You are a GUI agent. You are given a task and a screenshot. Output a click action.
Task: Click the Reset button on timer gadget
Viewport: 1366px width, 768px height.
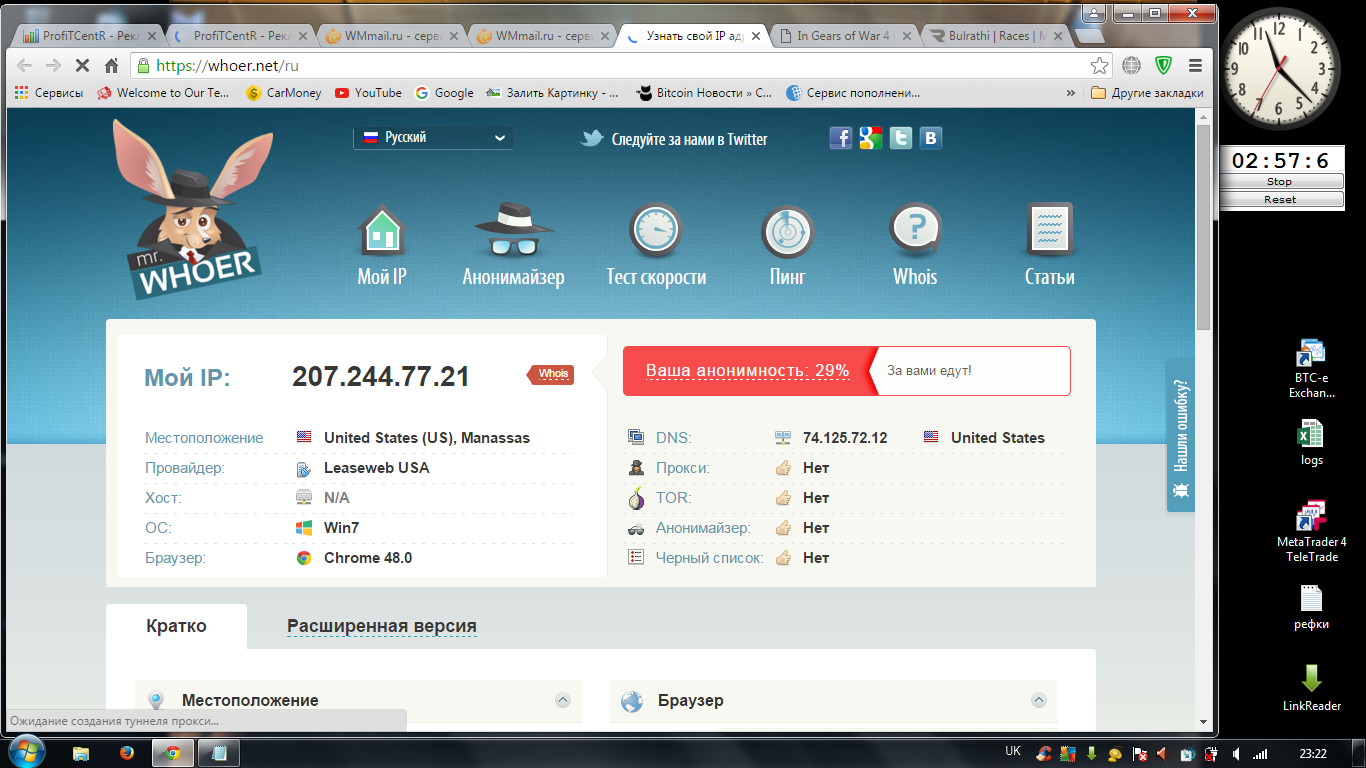click(x=1280, y=199)
